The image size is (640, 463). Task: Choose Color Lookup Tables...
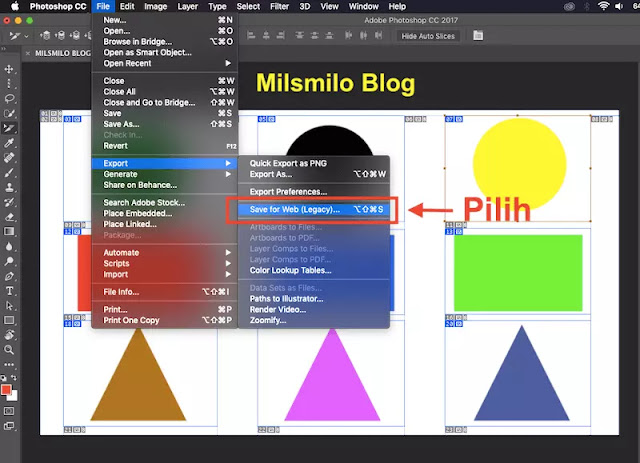[x=313, y=270]
